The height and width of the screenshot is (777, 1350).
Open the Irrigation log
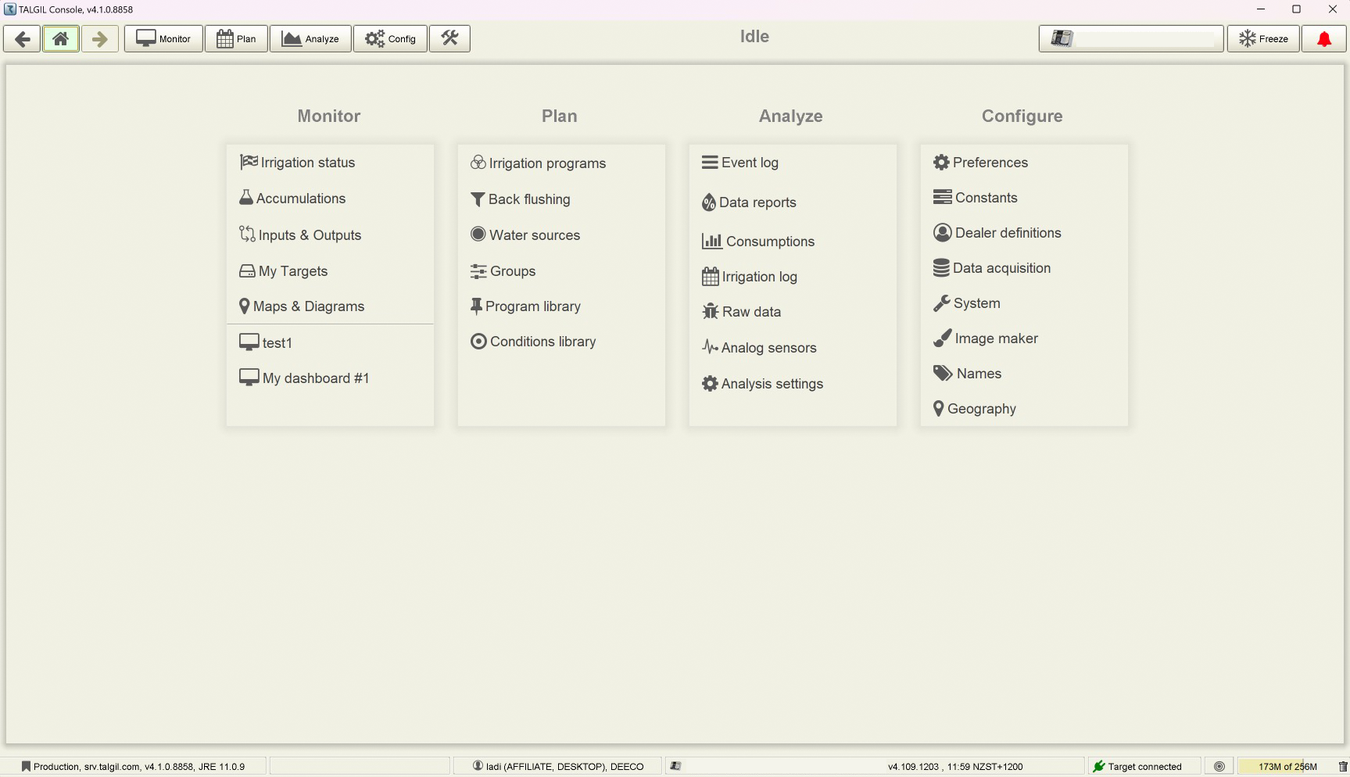pyautogui.click(x=749, y=276)
